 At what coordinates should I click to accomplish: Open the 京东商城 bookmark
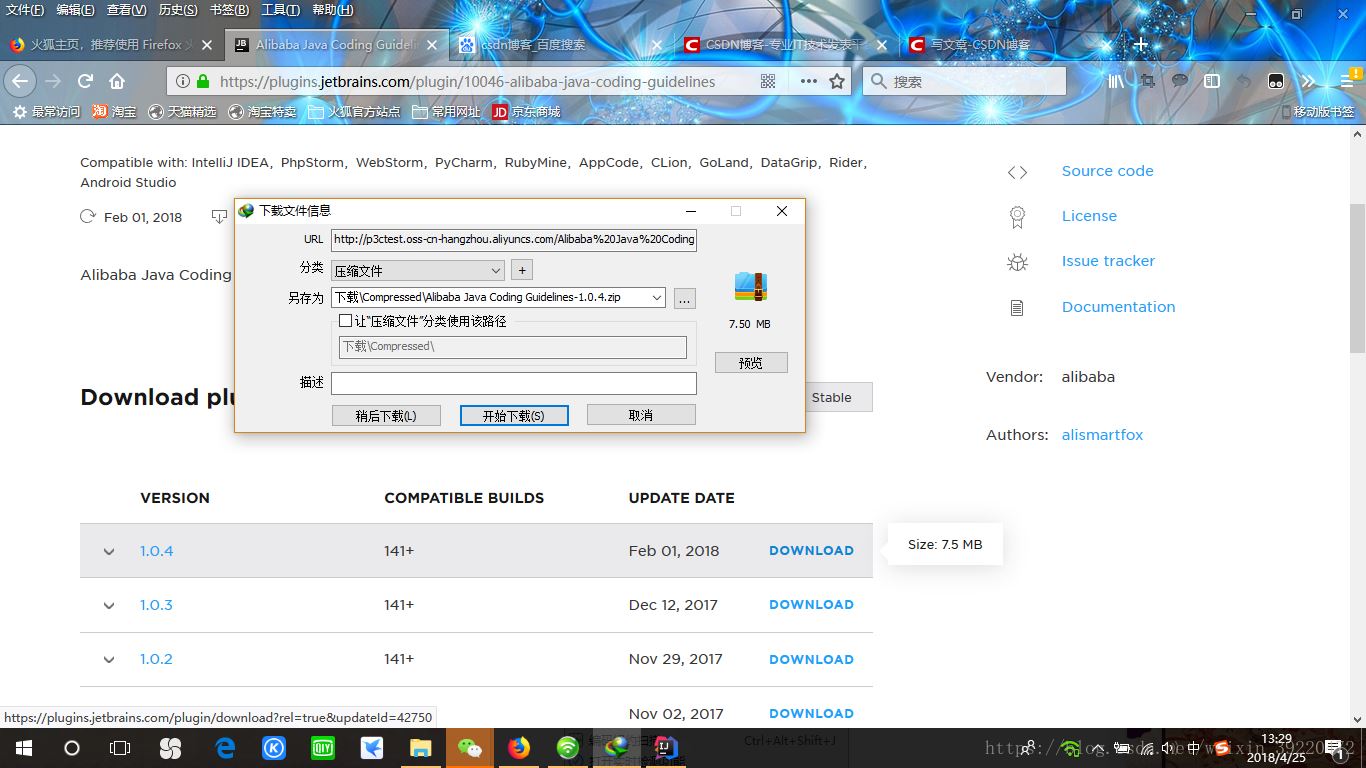(x=525, y=112)
